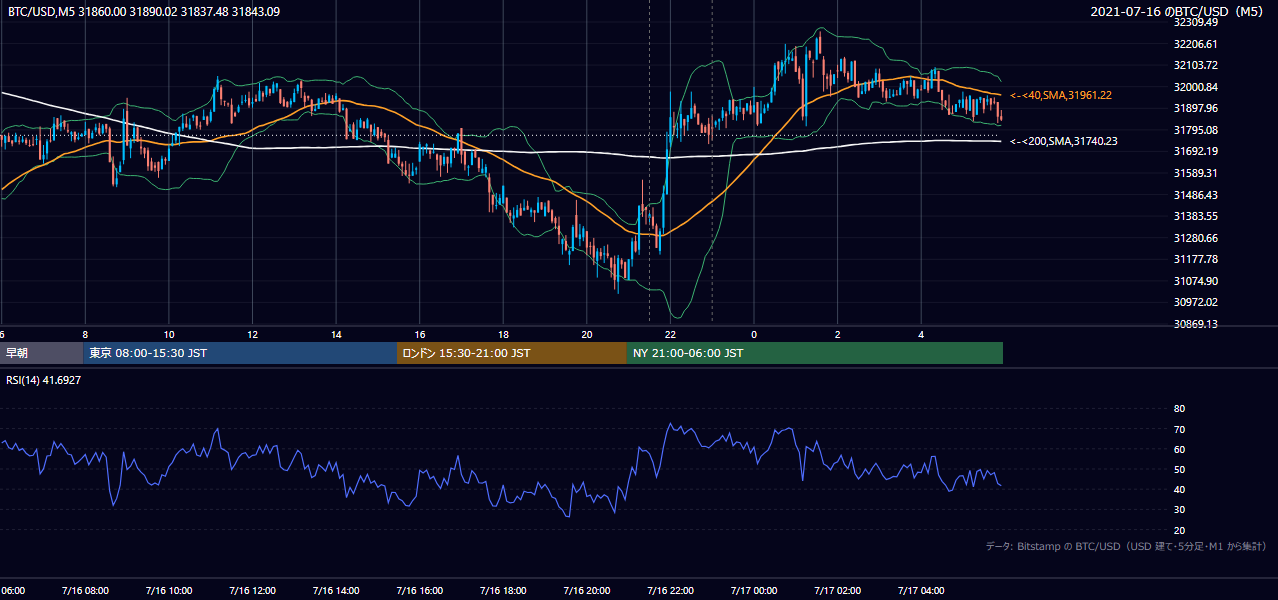Click bottom time label 7/16 18:00

coord(503,591)
